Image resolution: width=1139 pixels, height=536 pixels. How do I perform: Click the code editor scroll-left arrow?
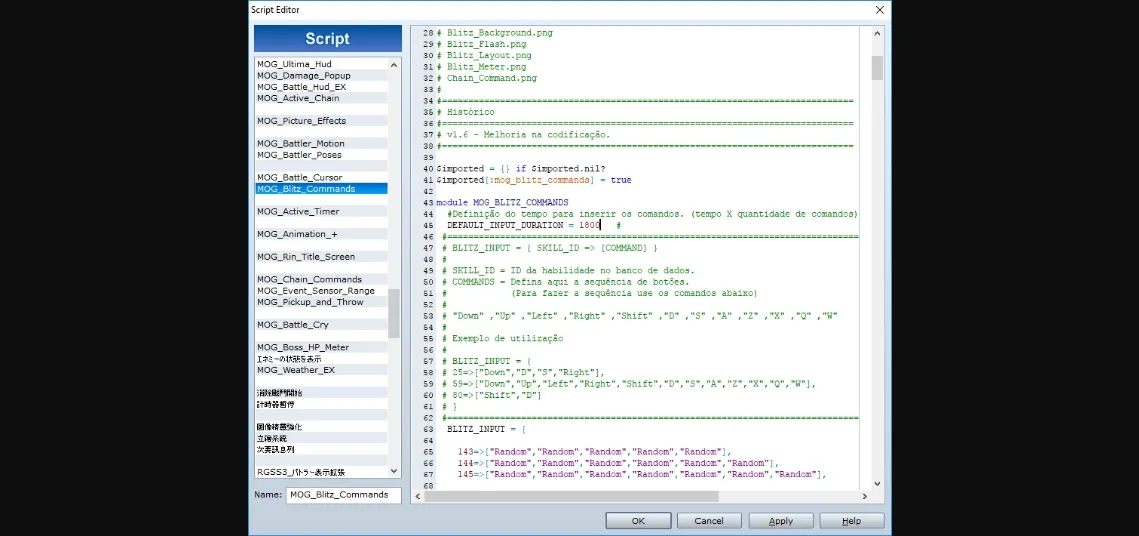coord(417,496)
